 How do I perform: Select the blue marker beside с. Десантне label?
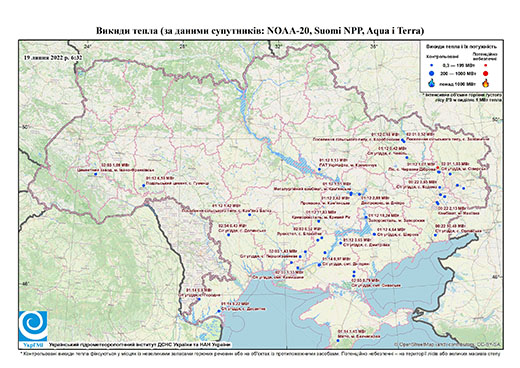(219, 311)
